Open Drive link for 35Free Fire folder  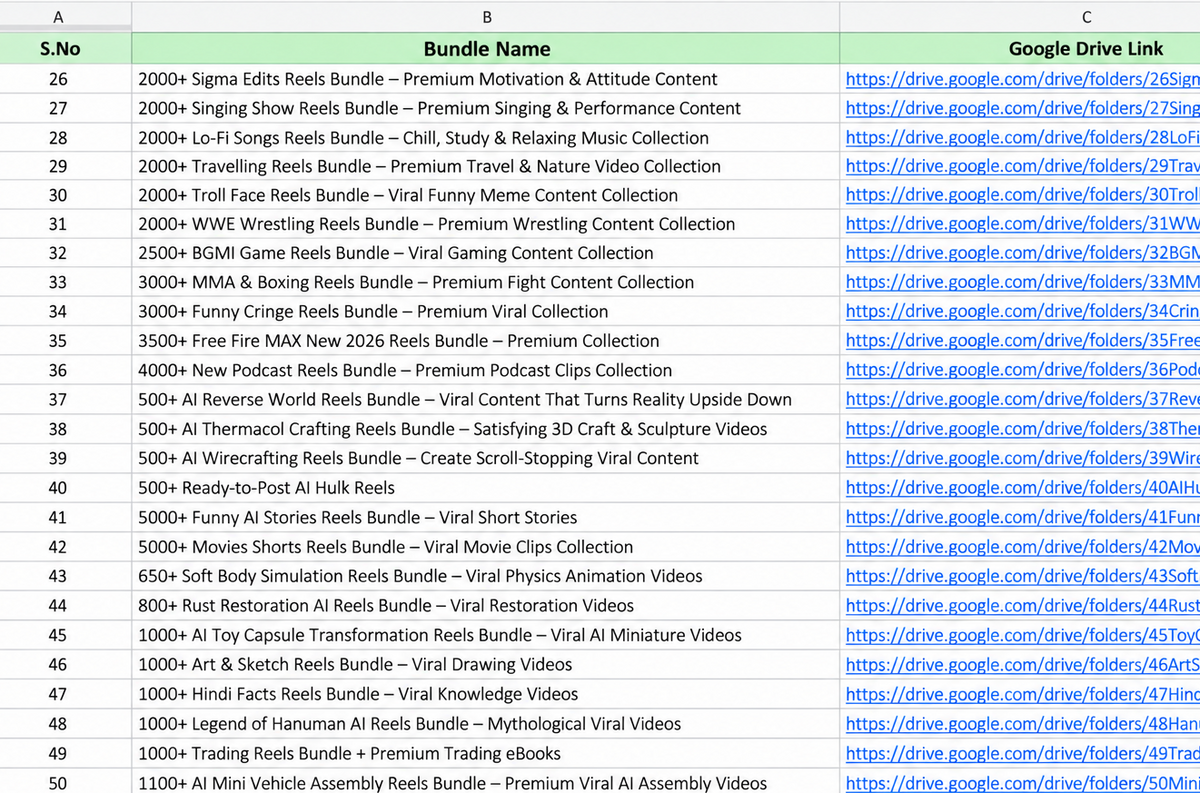tap(1022, 341)
